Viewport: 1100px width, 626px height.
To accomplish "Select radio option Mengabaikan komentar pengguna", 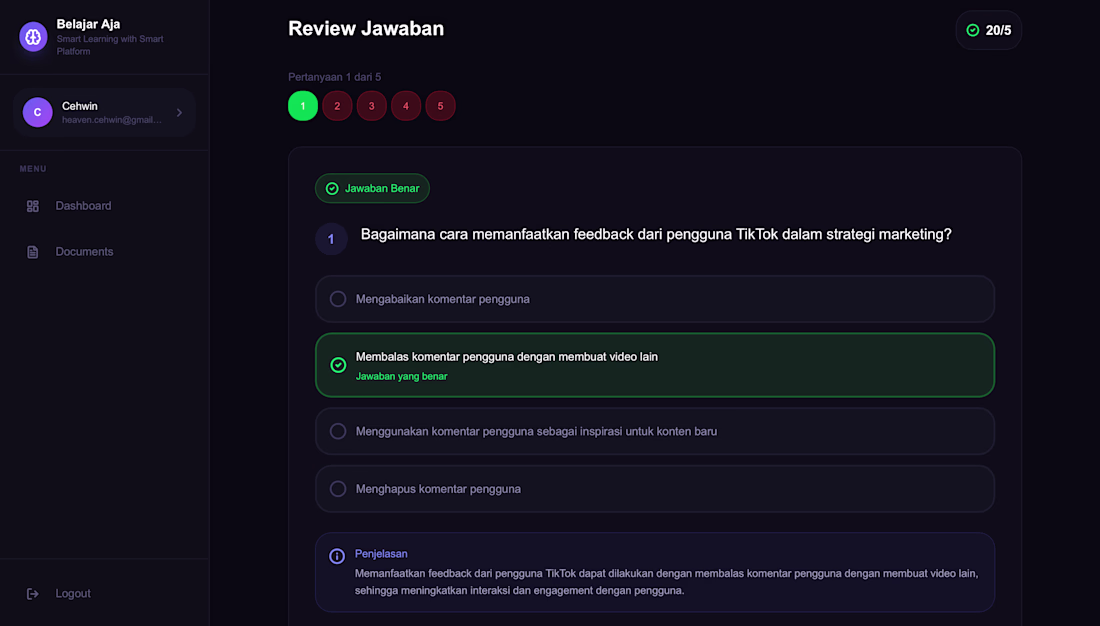I will pyautogui.click(x=338, y=299).
